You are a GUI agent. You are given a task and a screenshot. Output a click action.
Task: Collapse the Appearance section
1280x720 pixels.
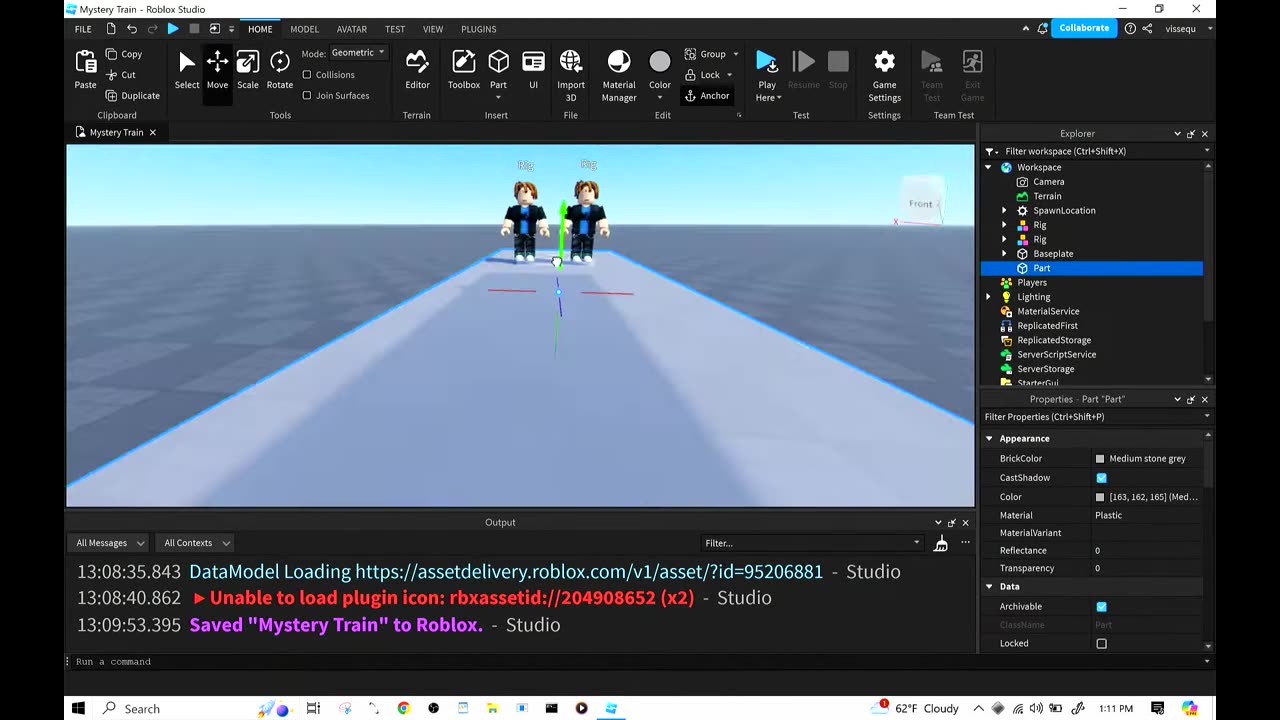(989, 439)
